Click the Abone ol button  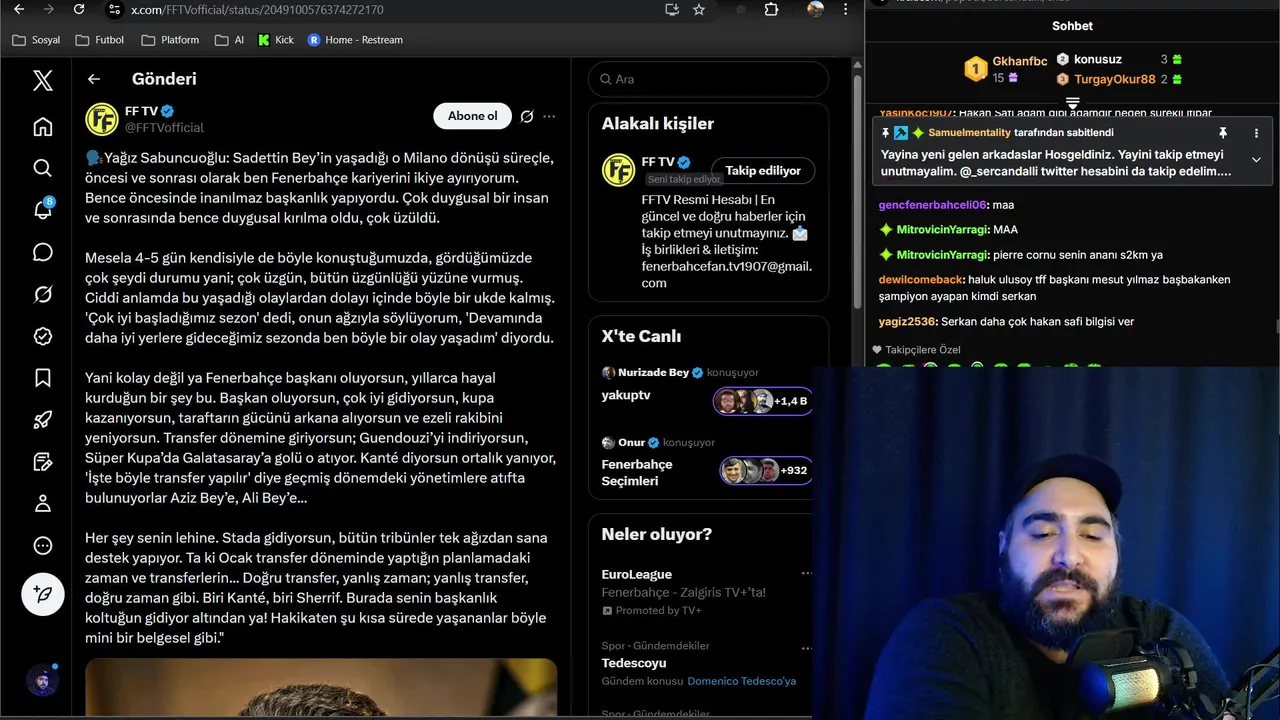click(x=472, y=116)
